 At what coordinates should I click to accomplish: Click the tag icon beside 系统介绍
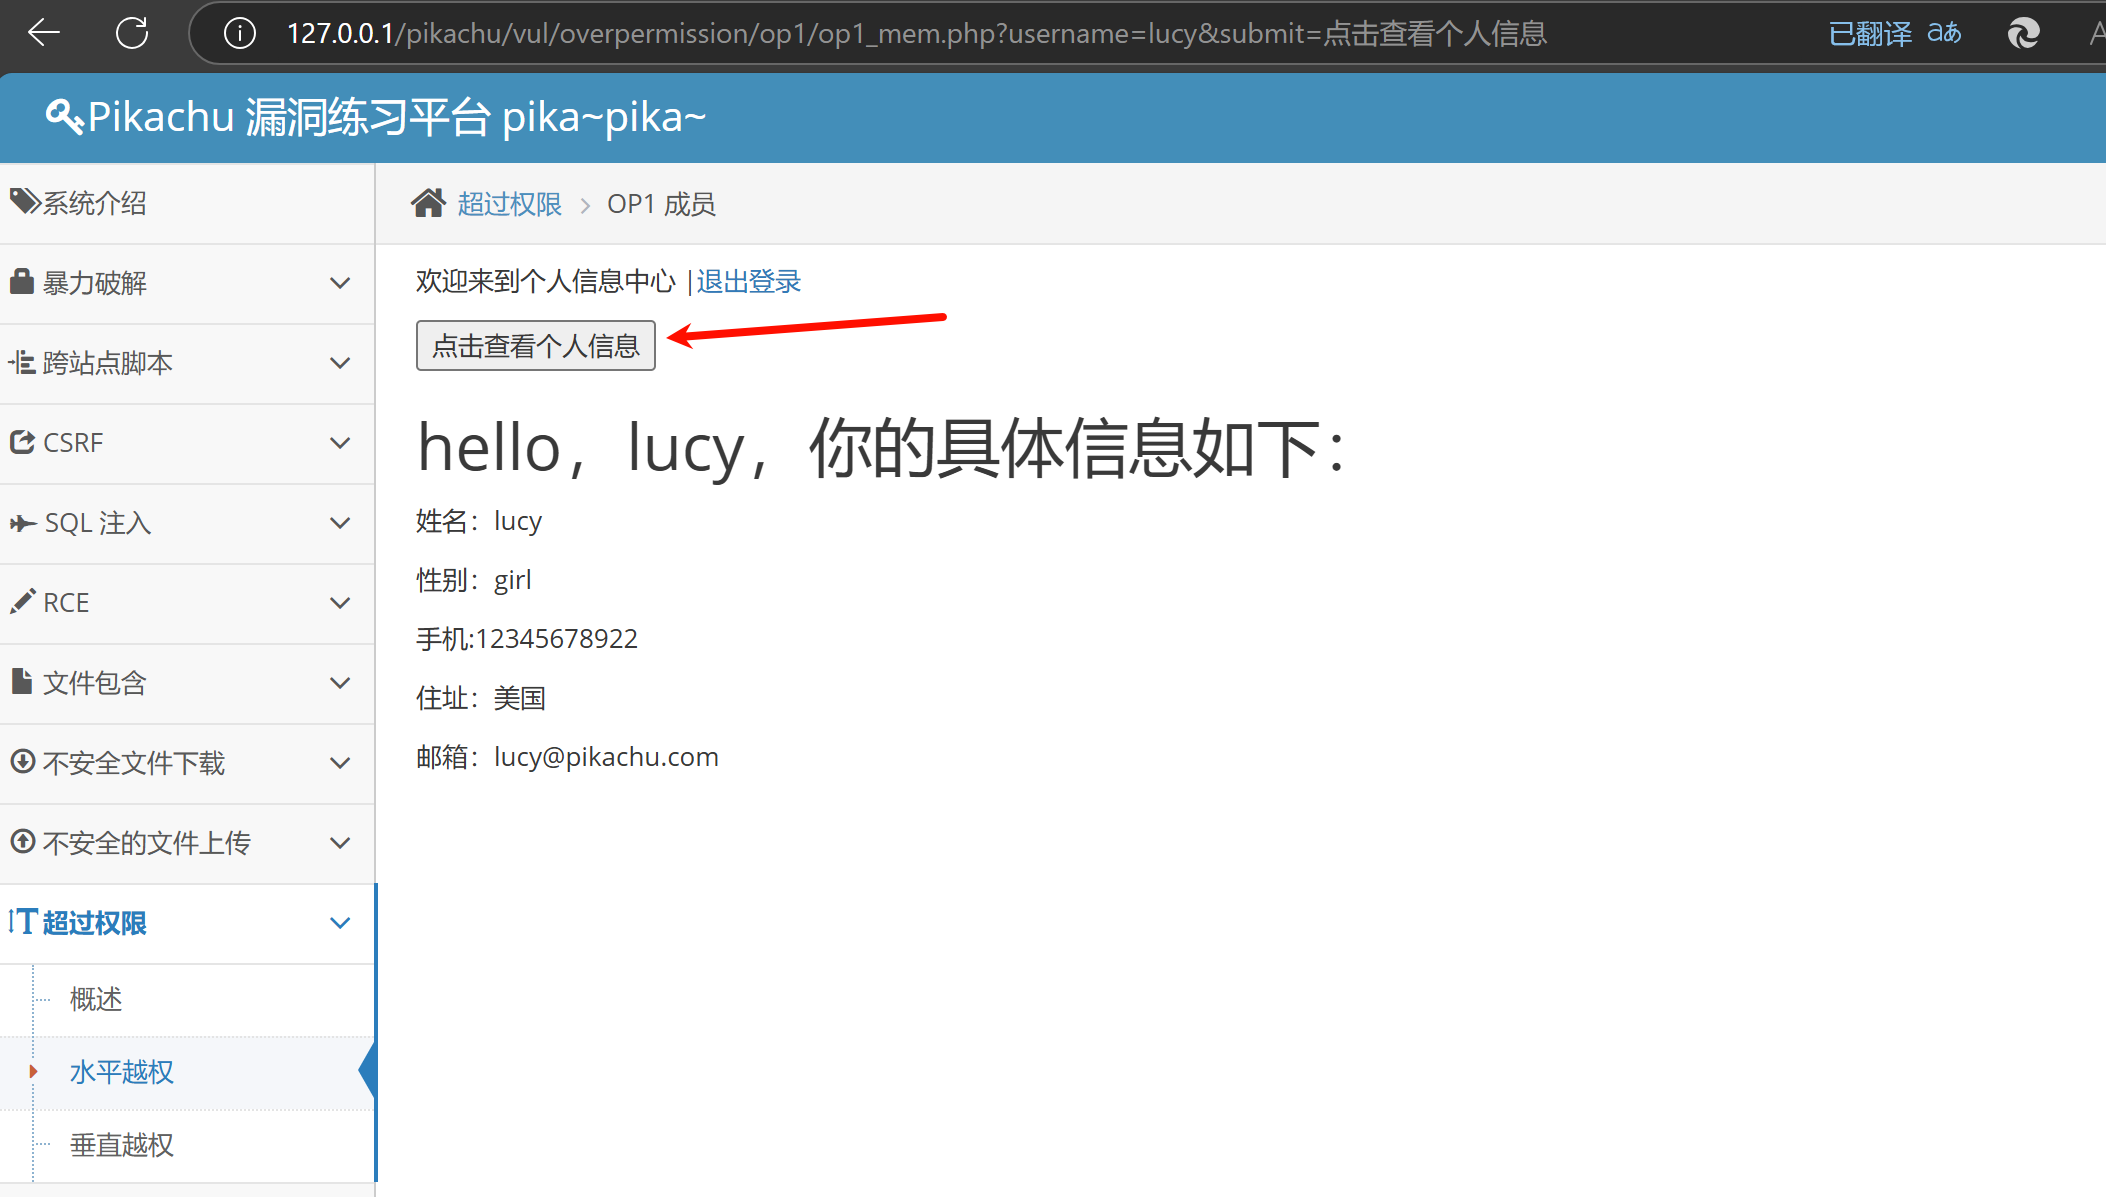pos(25,202)
